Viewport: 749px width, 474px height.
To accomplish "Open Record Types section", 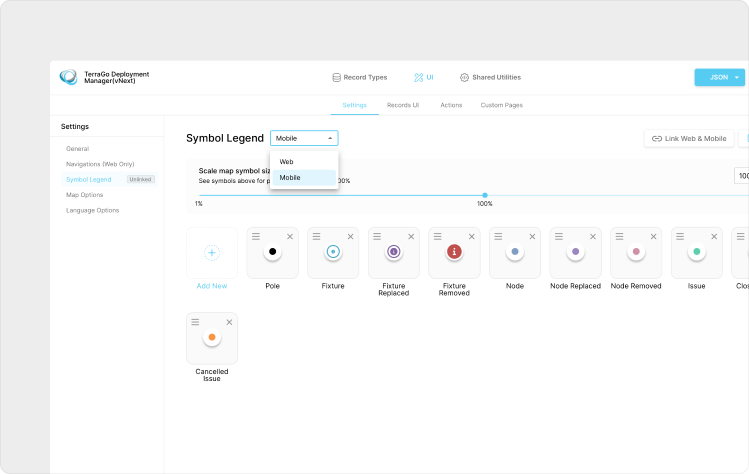I will pos(359,77).
